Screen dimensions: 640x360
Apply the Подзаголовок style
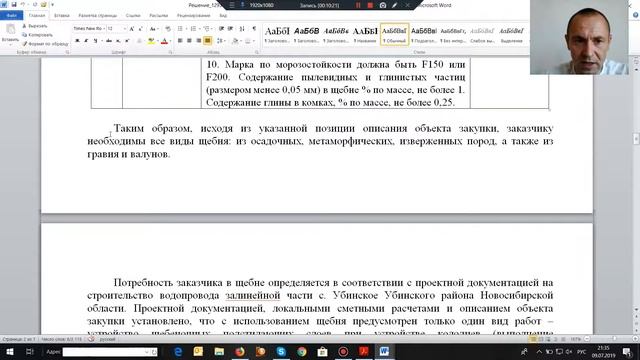[x=424, y=34]
